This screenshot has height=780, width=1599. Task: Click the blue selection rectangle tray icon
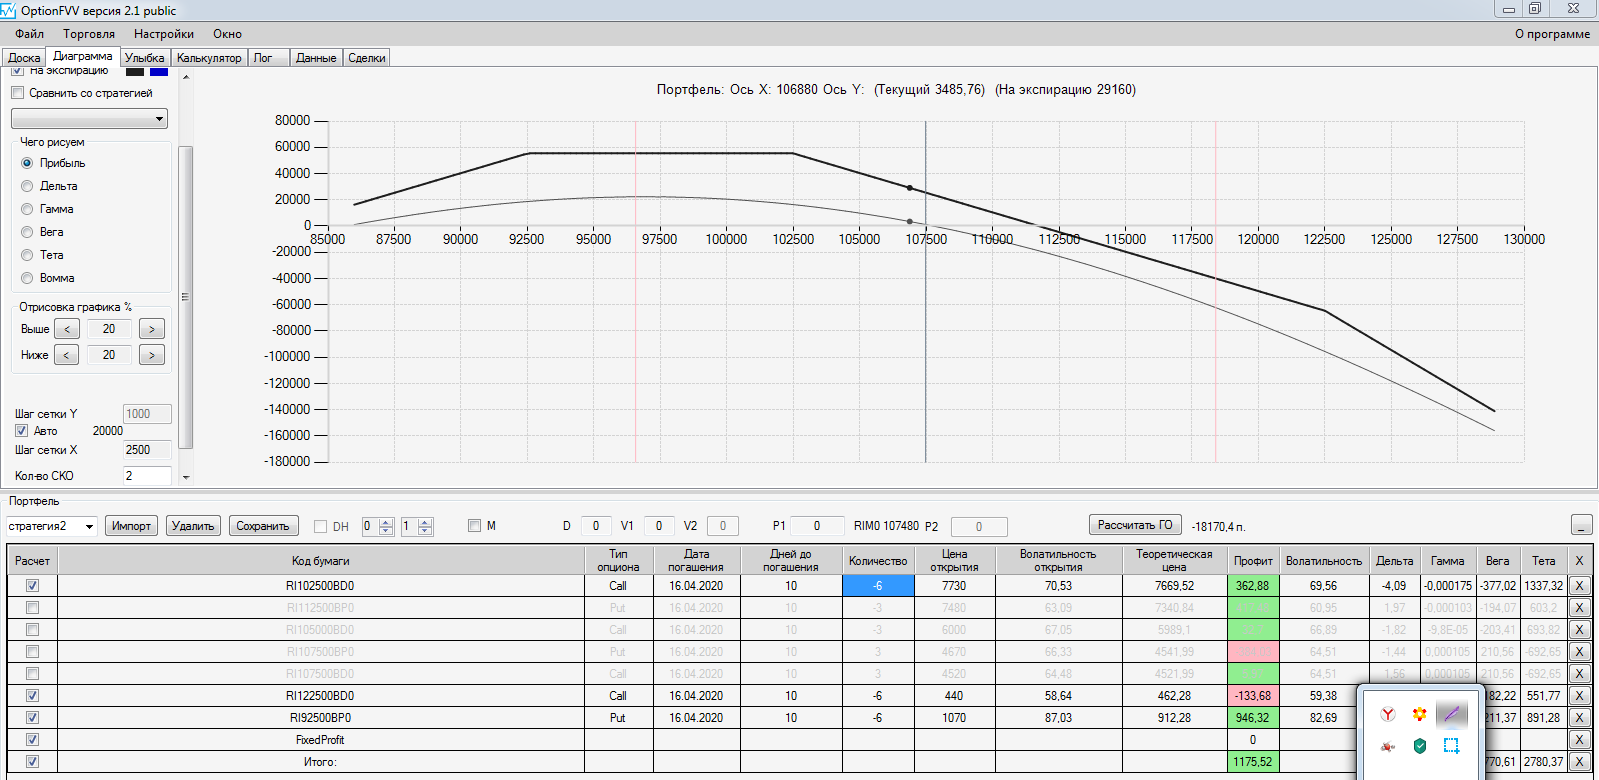[1451, 746]
